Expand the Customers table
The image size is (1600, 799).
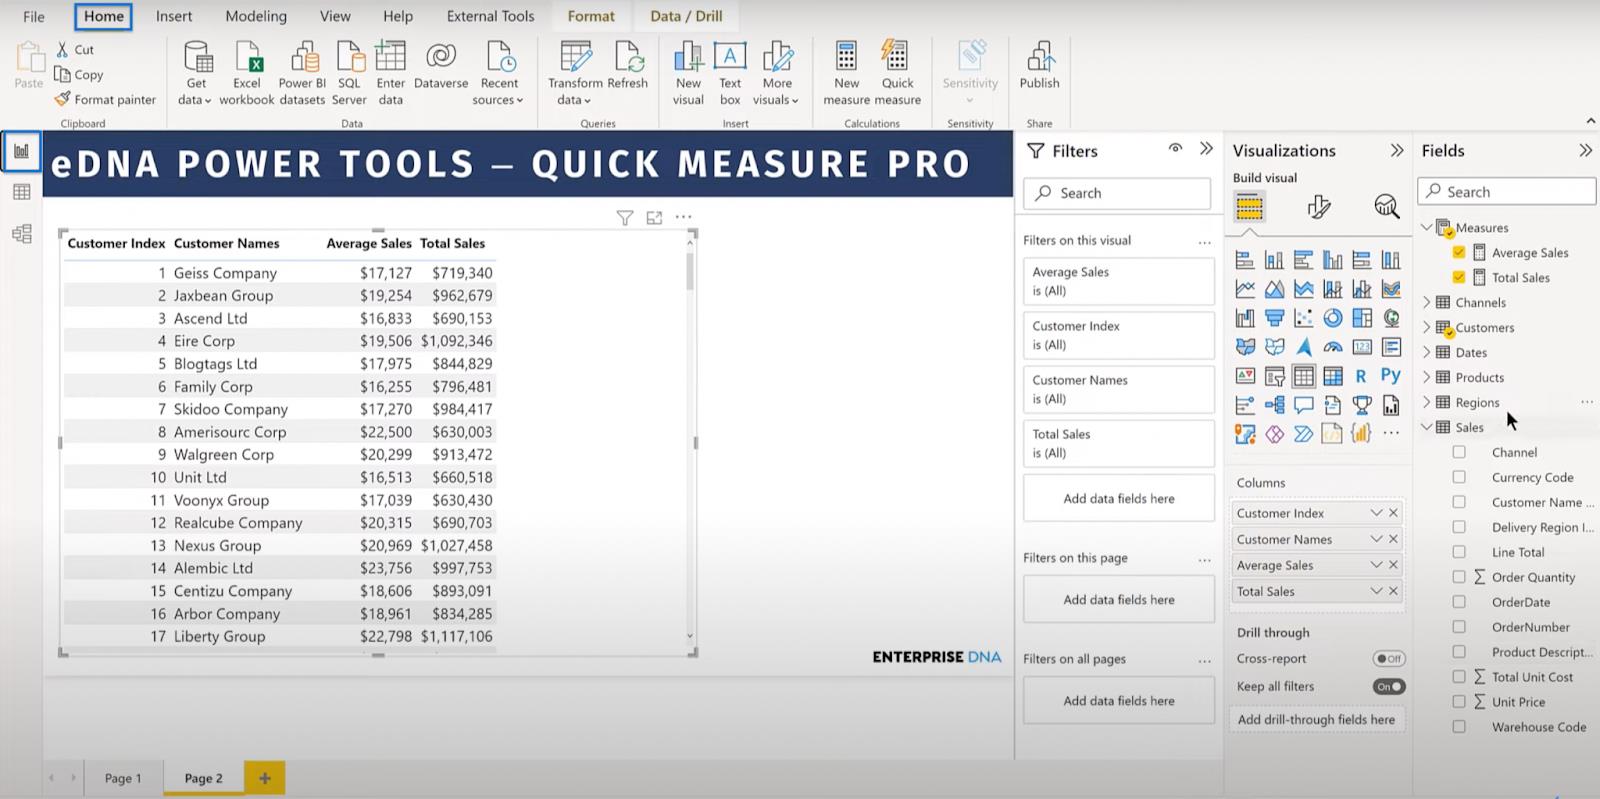tap(1427, 327)
